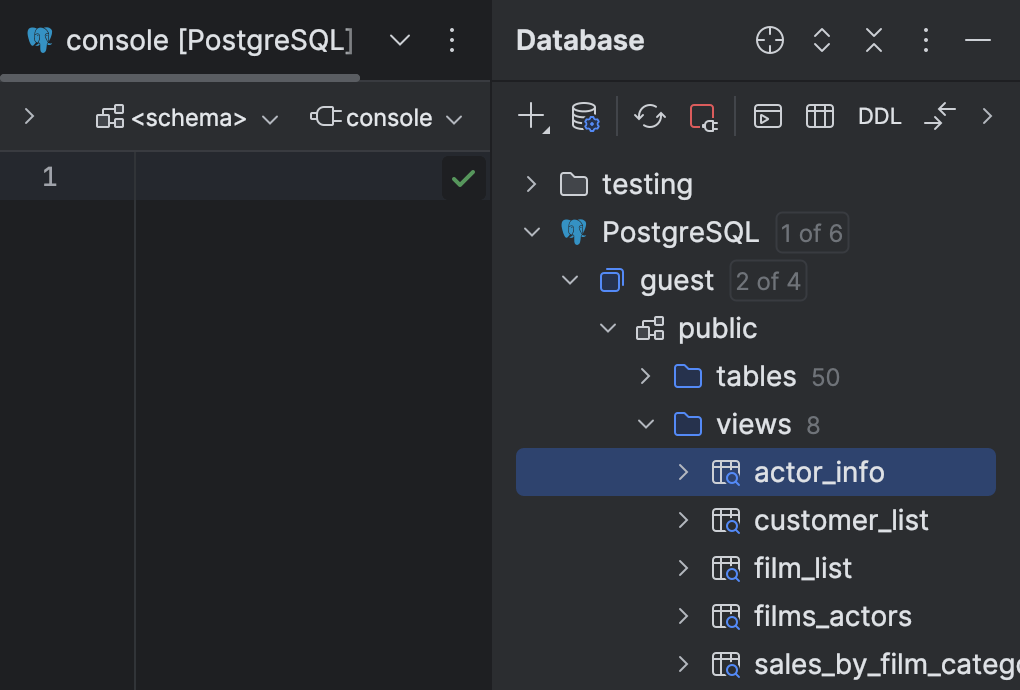The width and height of the screenshot is (1020, 690).
Task: Open the DDL source viewer
Action: click(x=879, y=116)
